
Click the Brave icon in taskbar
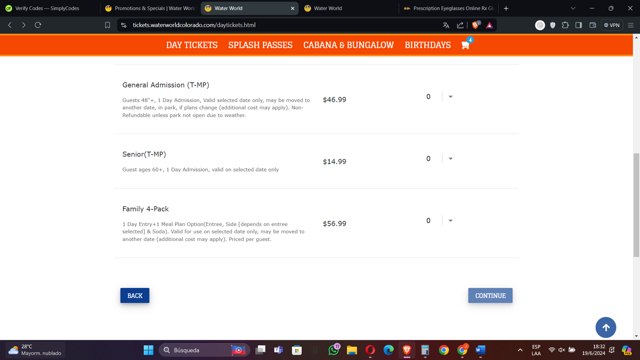point(407,350)
